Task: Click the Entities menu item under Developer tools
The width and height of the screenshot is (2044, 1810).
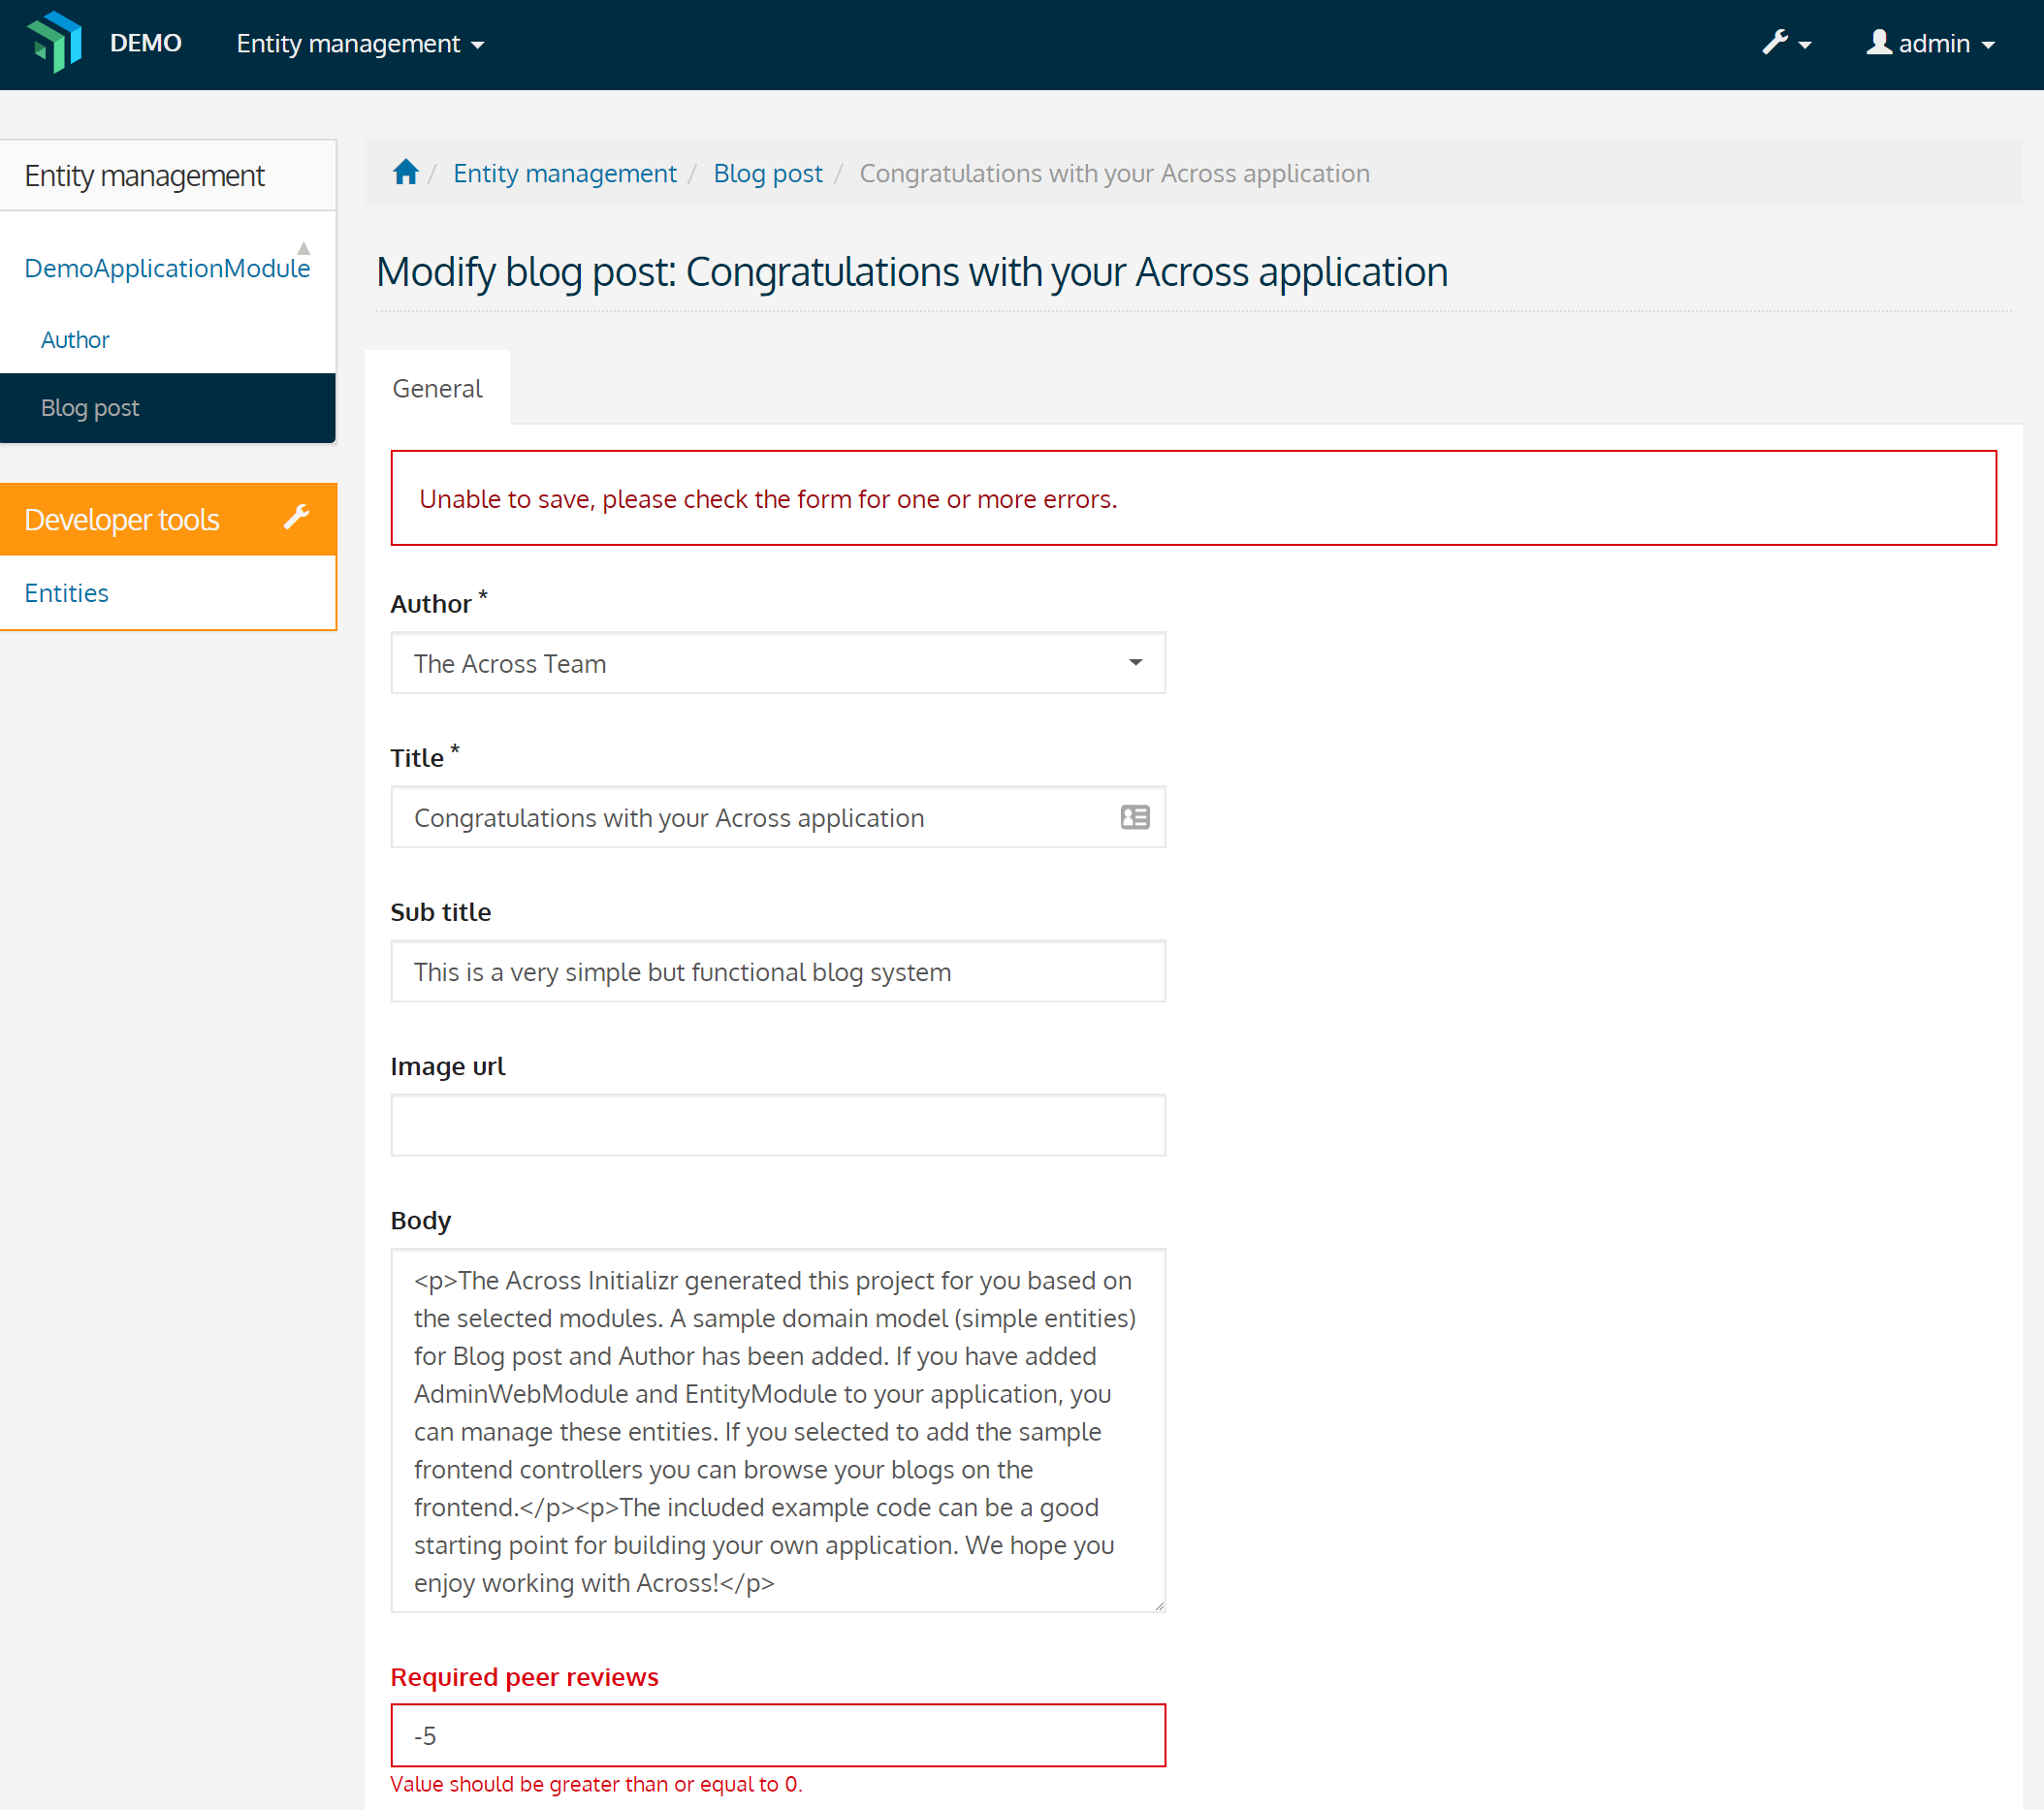Action: point(65,592)
